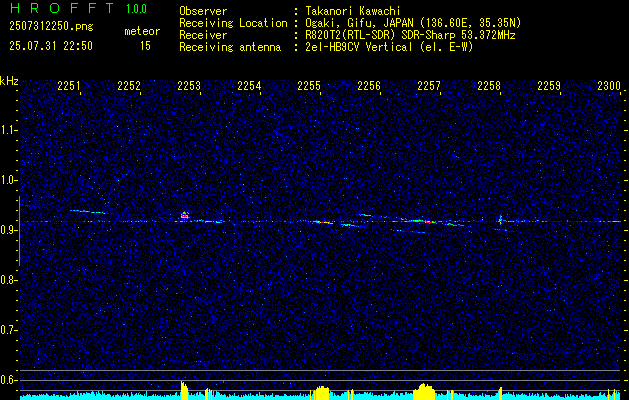Click the strong red echo at 2255
The image size is (629, 400).
323,222
